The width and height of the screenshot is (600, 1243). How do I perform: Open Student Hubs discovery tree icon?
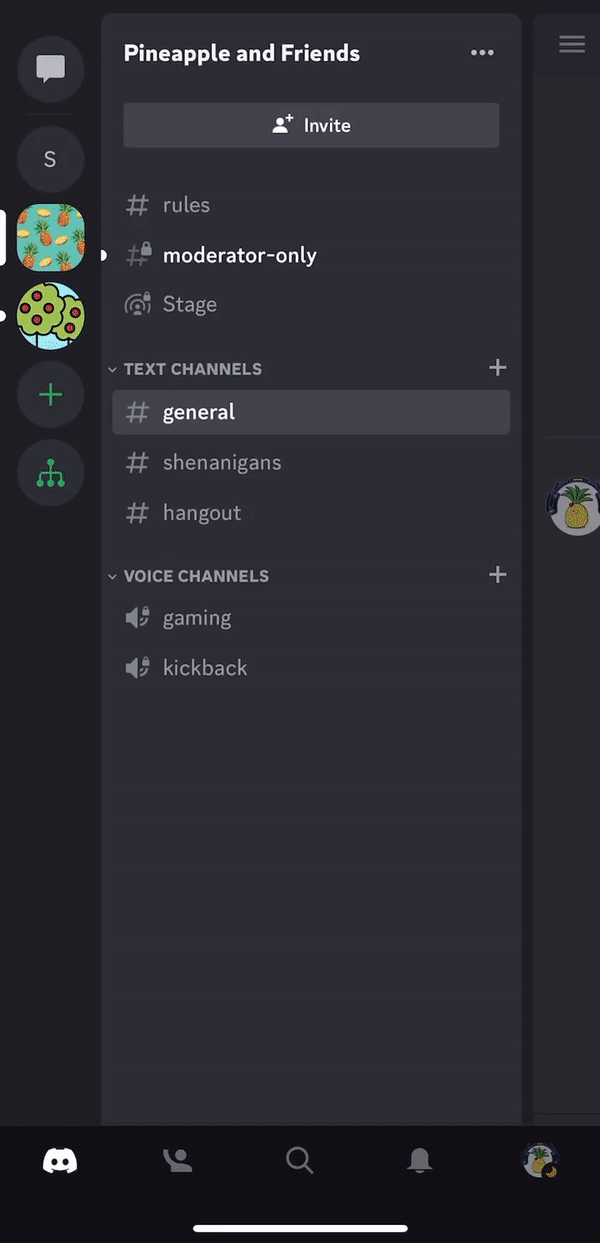pos(50,473)
